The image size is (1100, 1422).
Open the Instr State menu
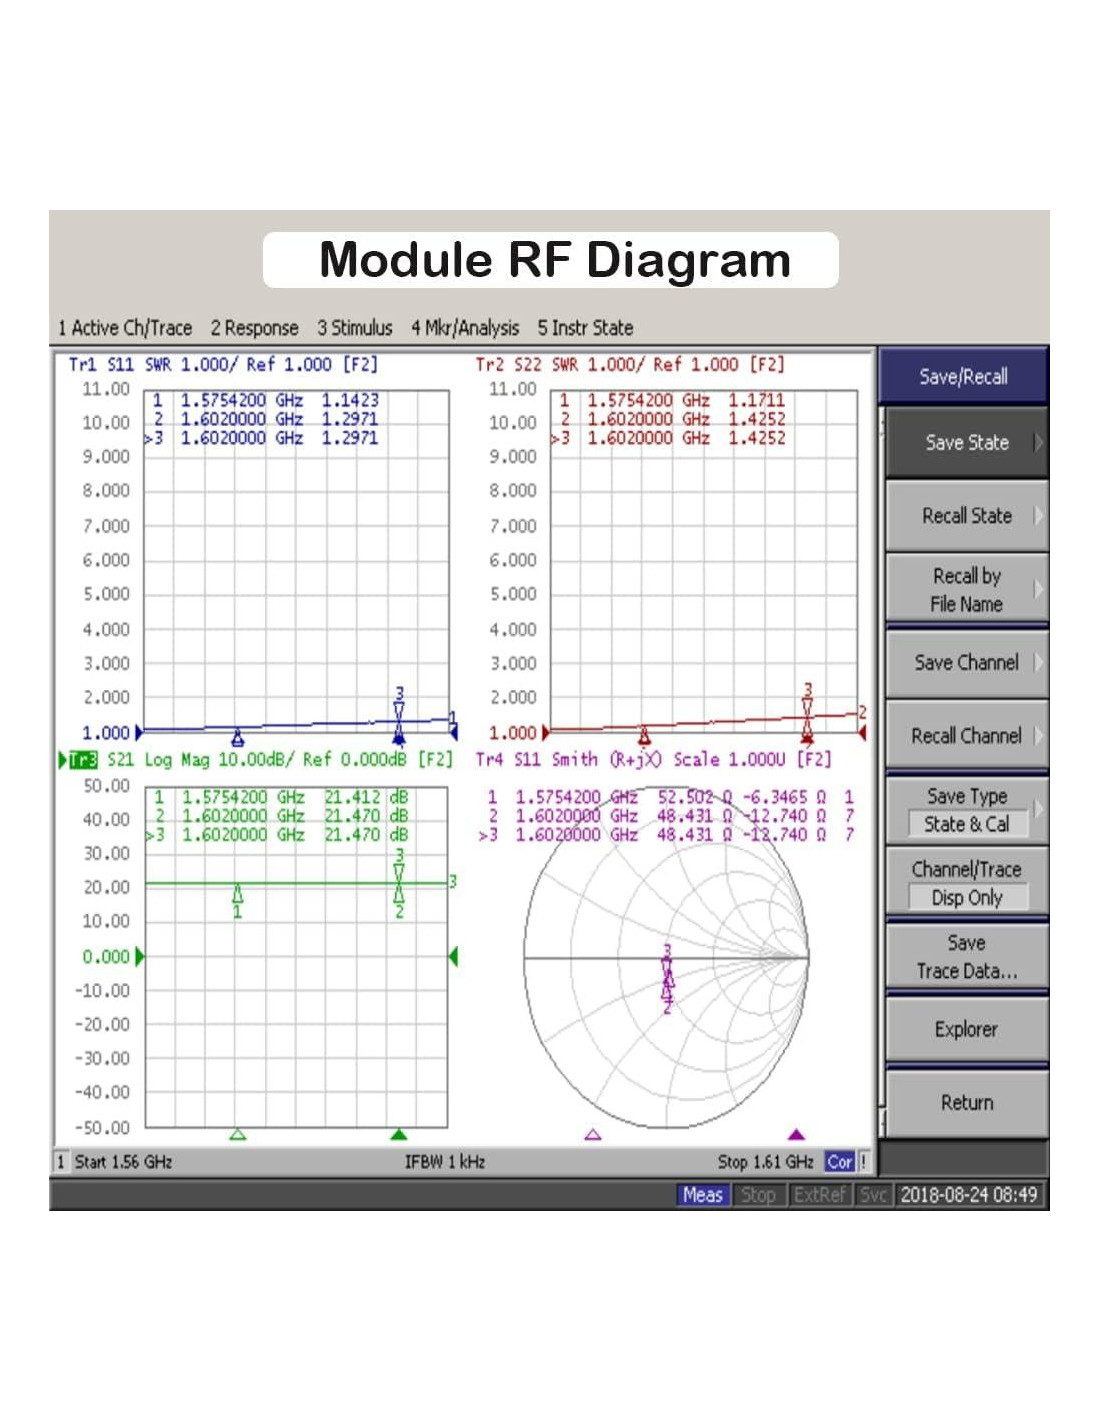[x=585, y=328]
